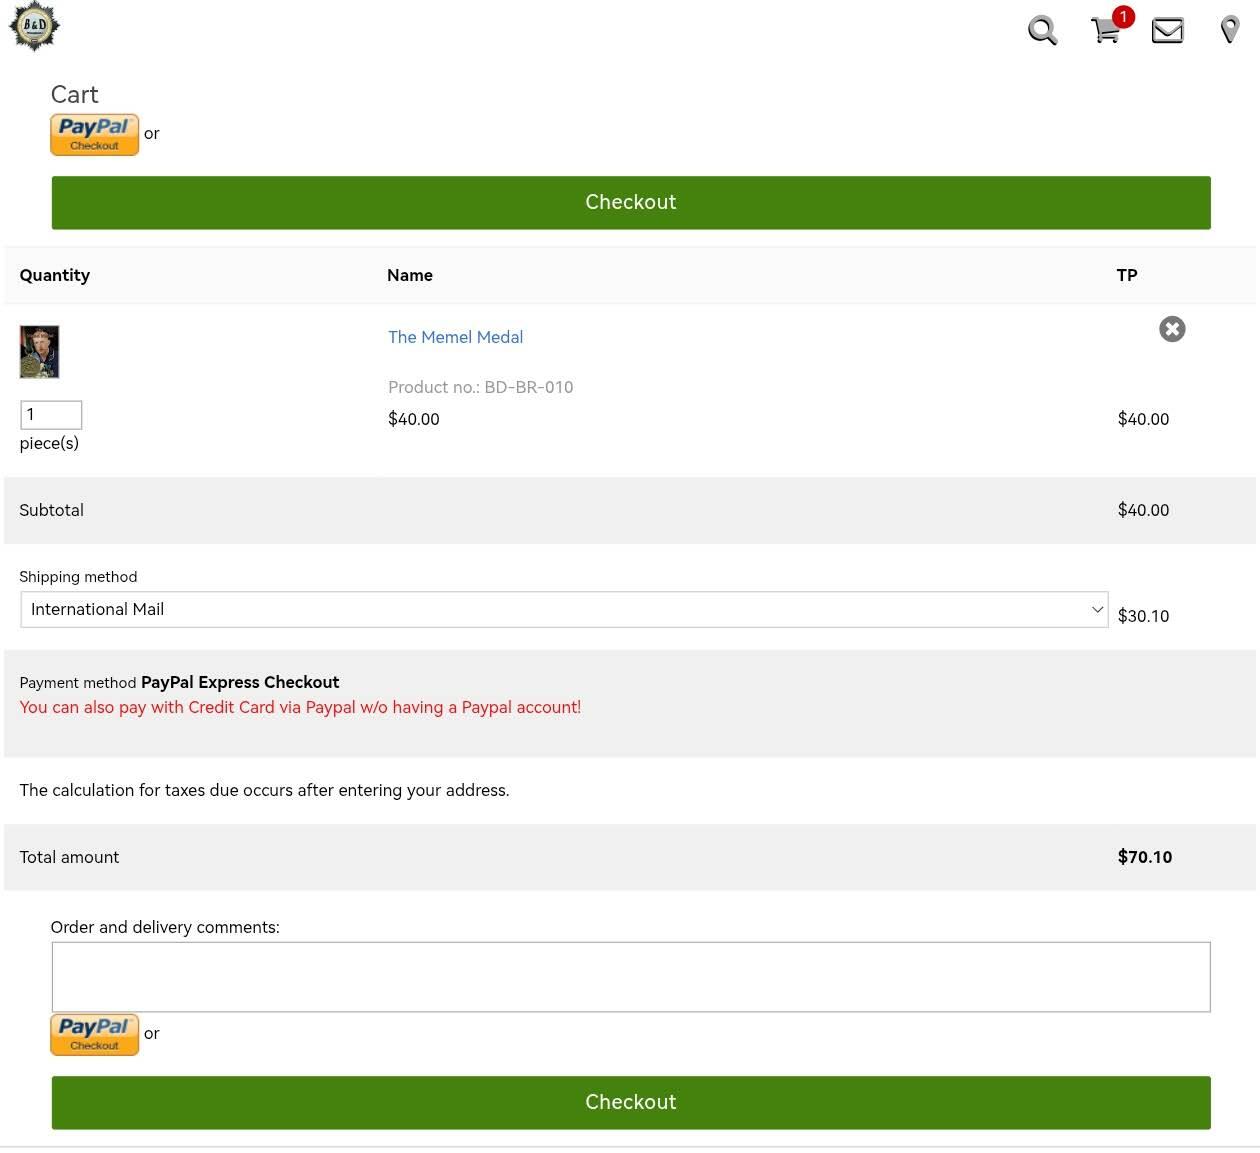1260x1153 pixels.
Task: Click the location pin icon
Action: (1230, 30)
